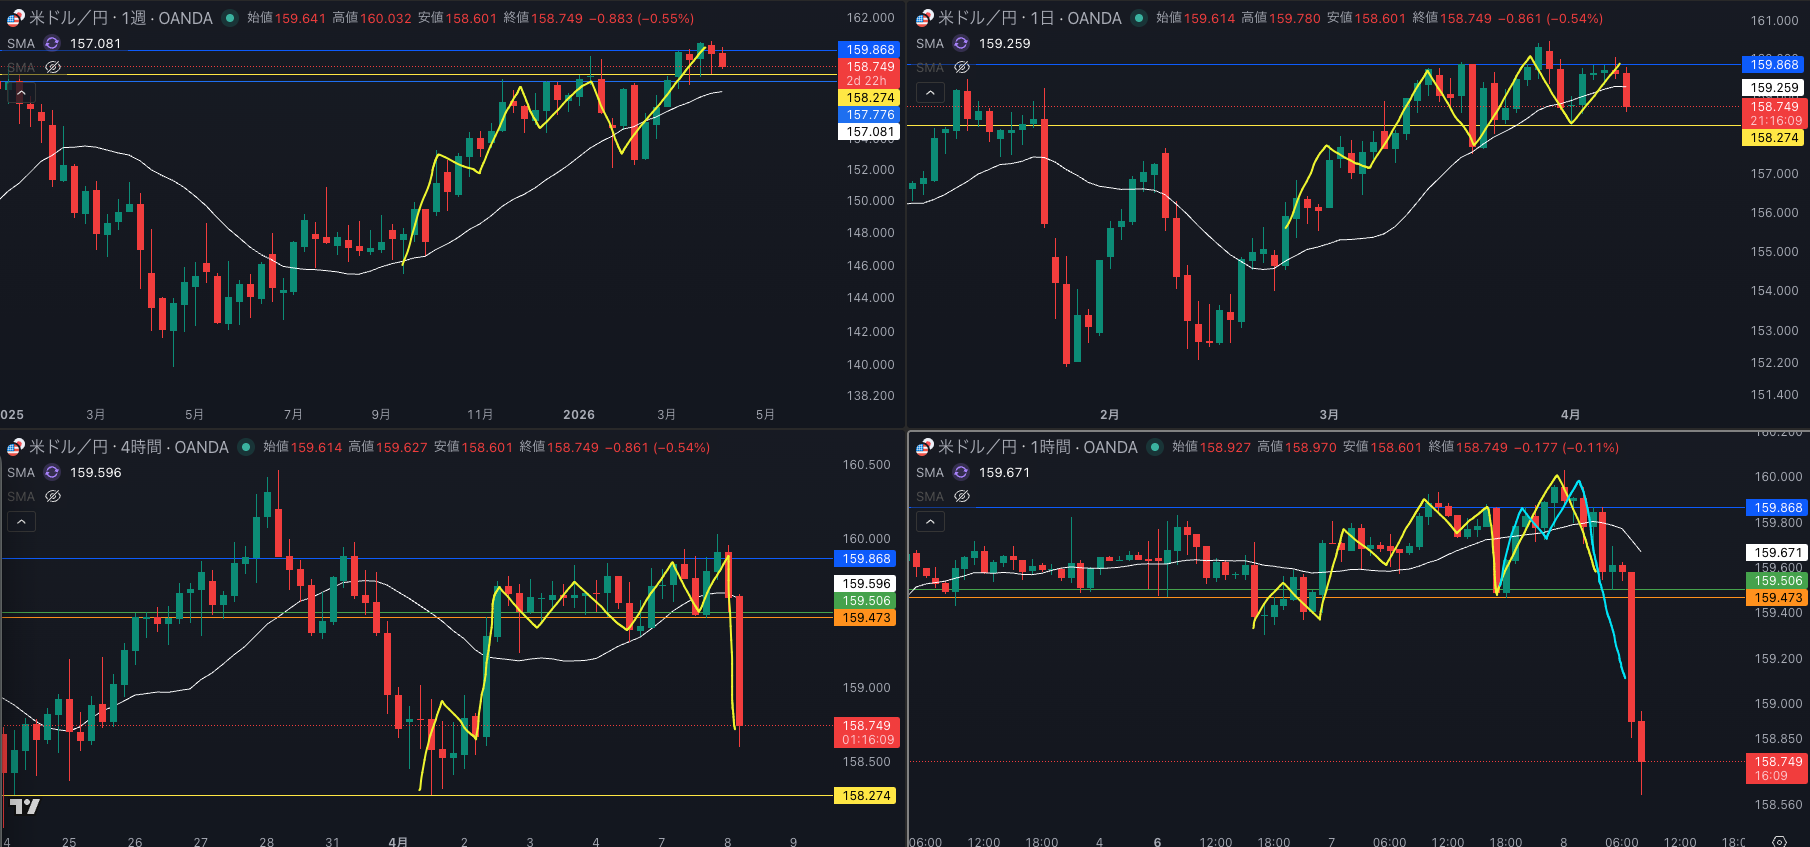
Task: Click the green market status dot on weekly chart
Action: click(230, 18)
